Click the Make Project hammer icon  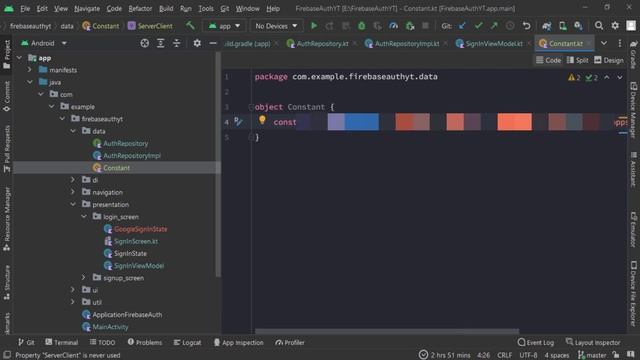190,26
